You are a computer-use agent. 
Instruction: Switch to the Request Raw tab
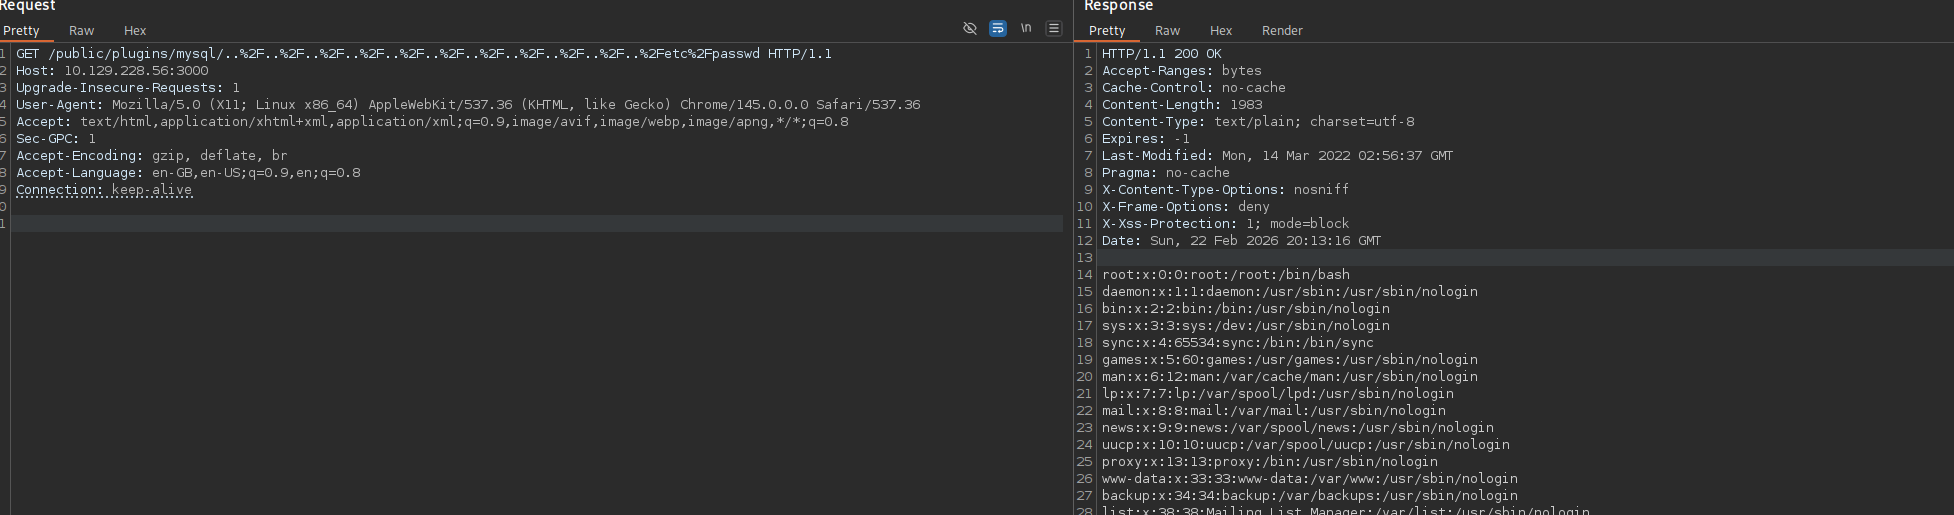pyautogui.click(x=81, y=31)
